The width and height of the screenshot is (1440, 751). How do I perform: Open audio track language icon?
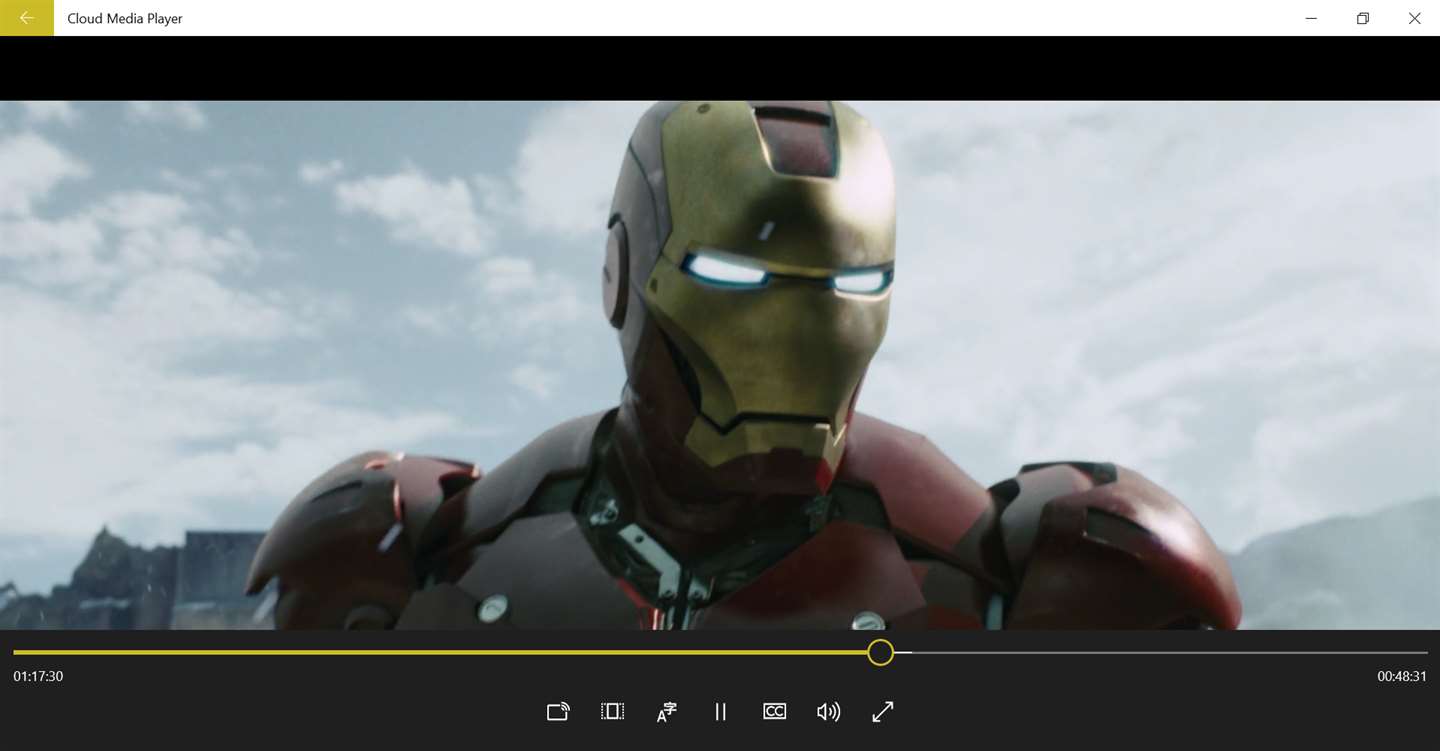666,712
